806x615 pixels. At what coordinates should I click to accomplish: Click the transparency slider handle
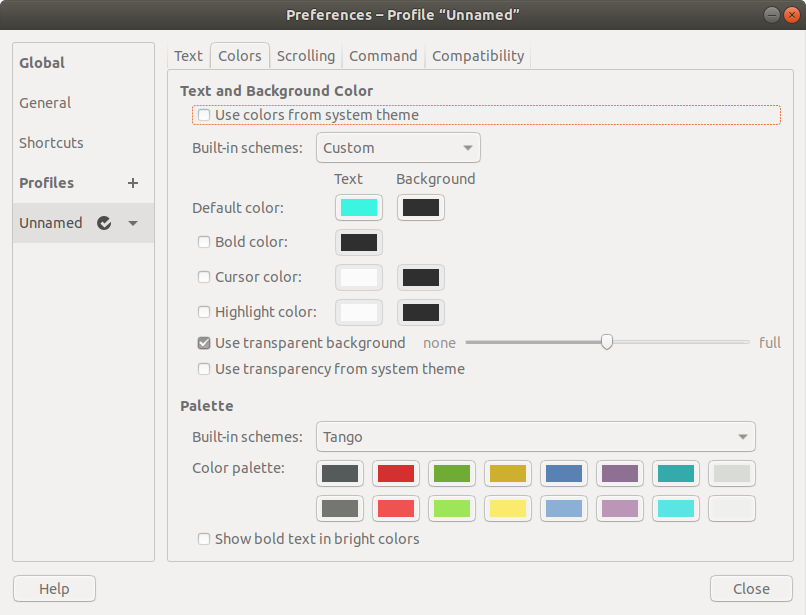pos(607,342)
